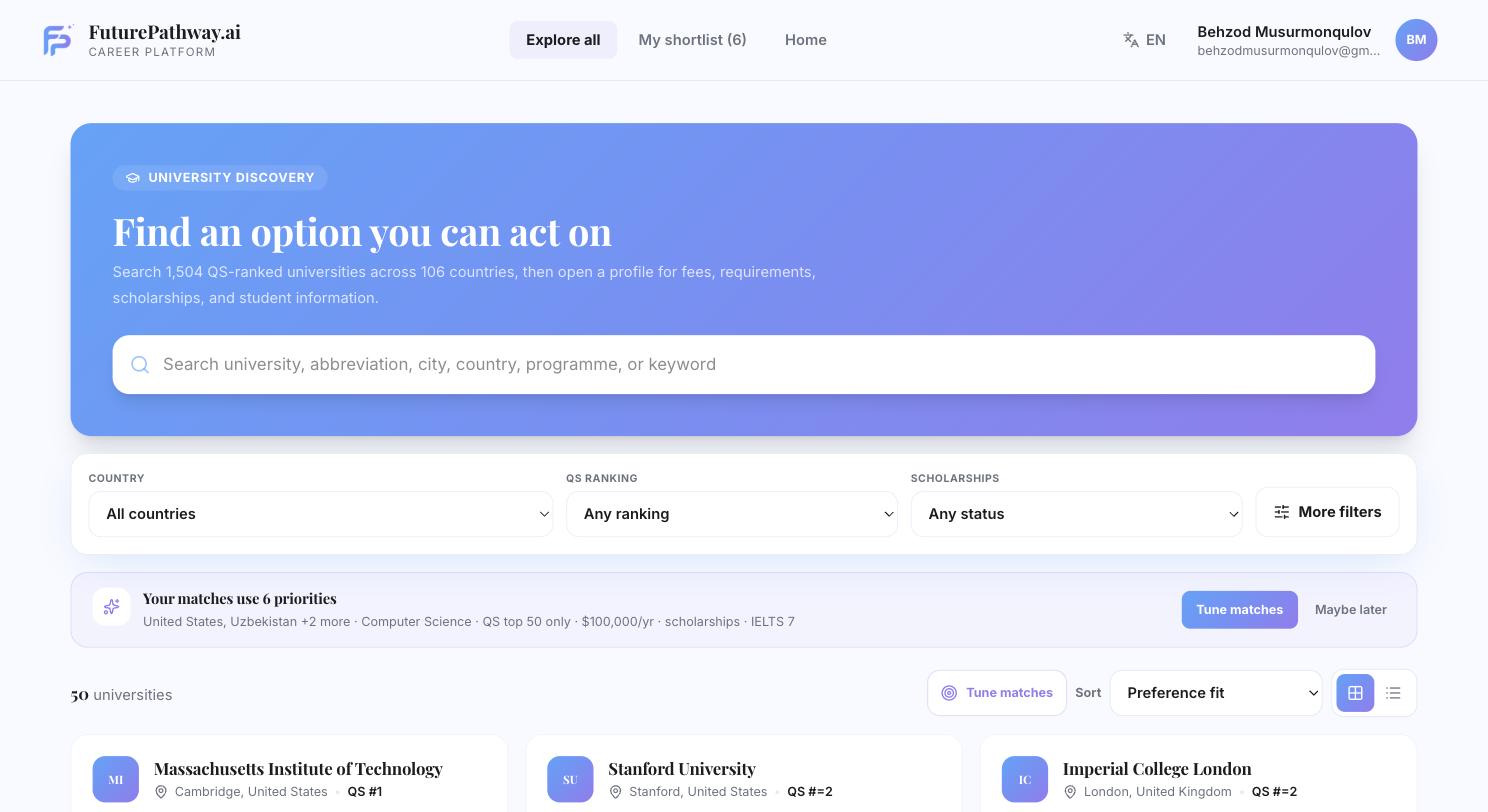Open More filters

[1327, 512]
